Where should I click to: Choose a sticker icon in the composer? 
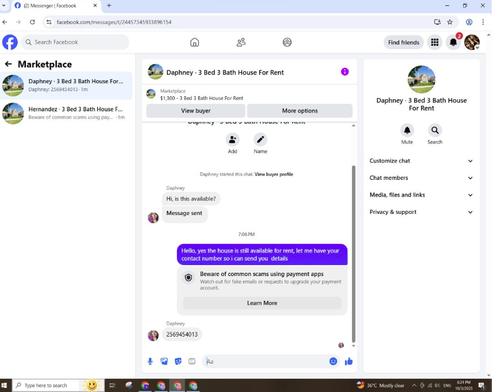[178, 361]
